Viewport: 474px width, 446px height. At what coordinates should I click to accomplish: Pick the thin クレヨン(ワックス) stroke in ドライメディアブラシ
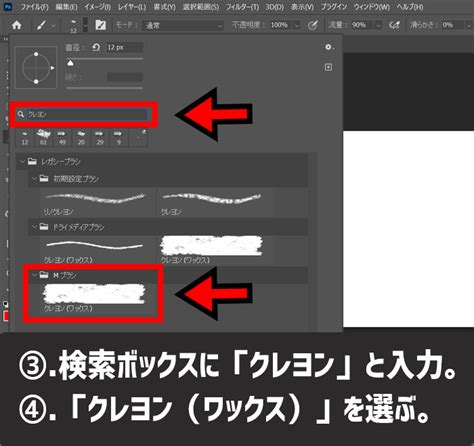pos(95,246)
